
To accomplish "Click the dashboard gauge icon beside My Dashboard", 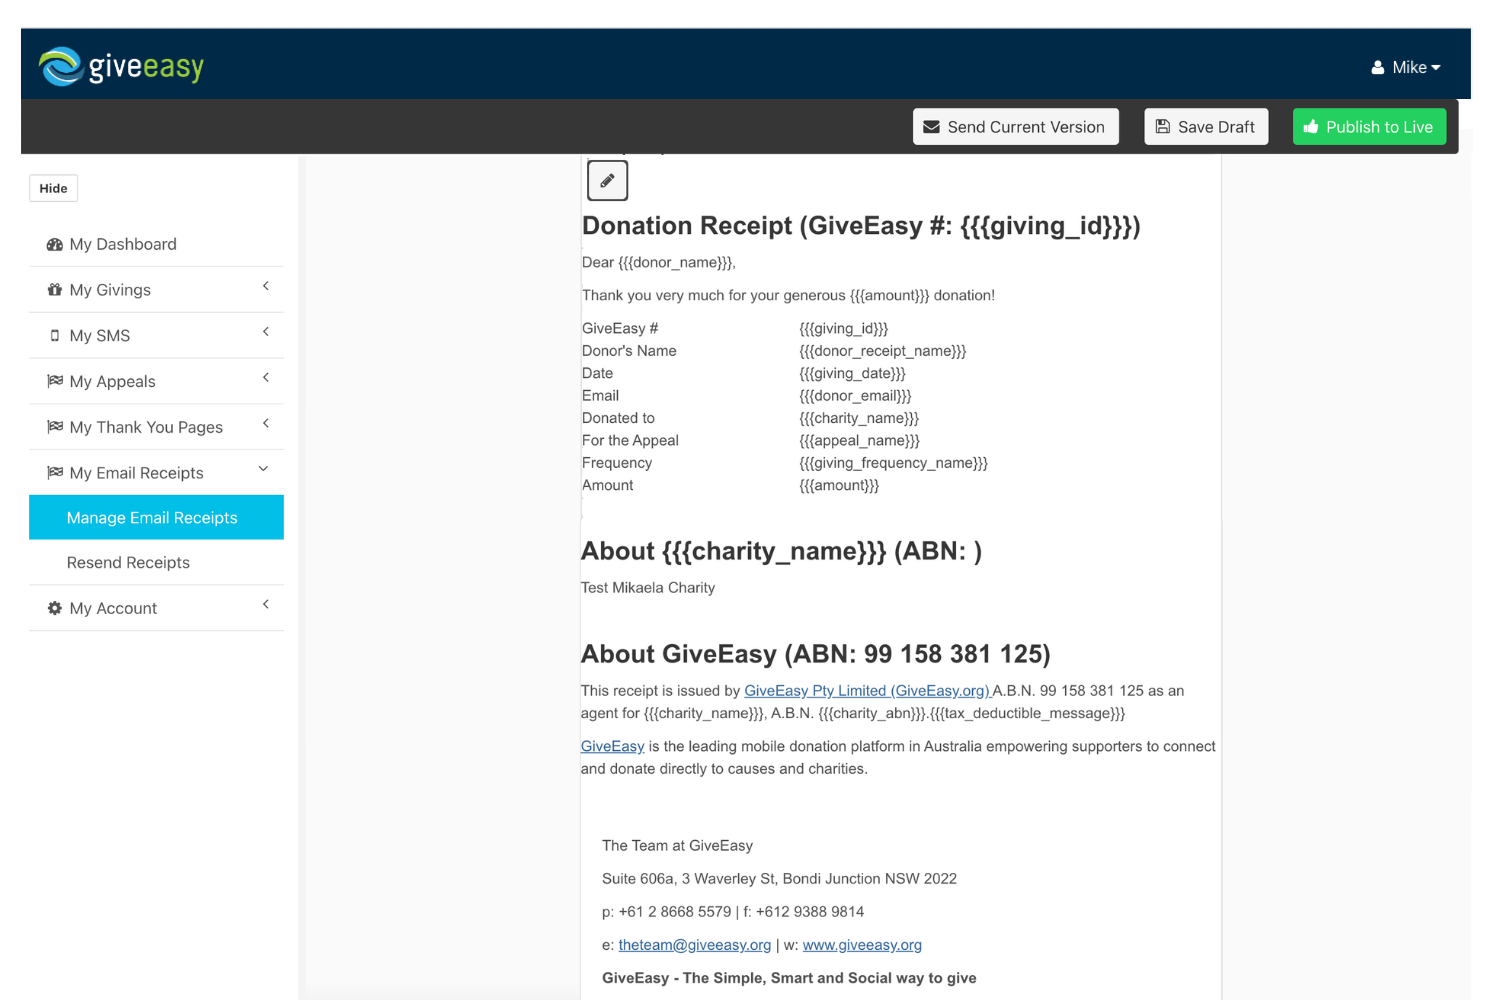I will (54, 243).
